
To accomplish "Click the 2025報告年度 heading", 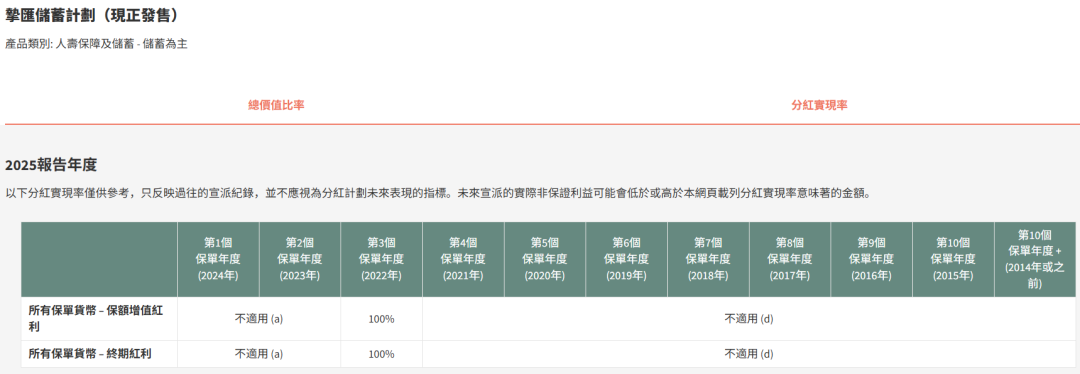I will tap(51, 165).
